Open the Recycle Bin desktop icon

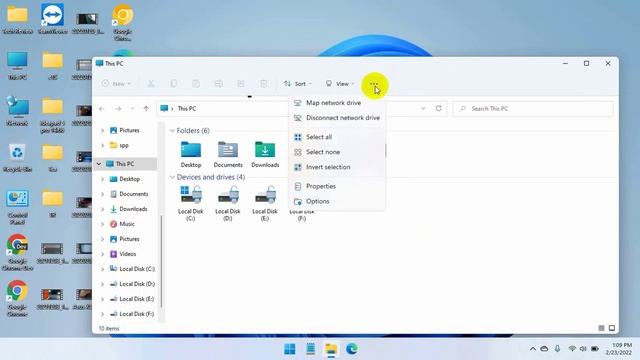click(x=17, y=153)
